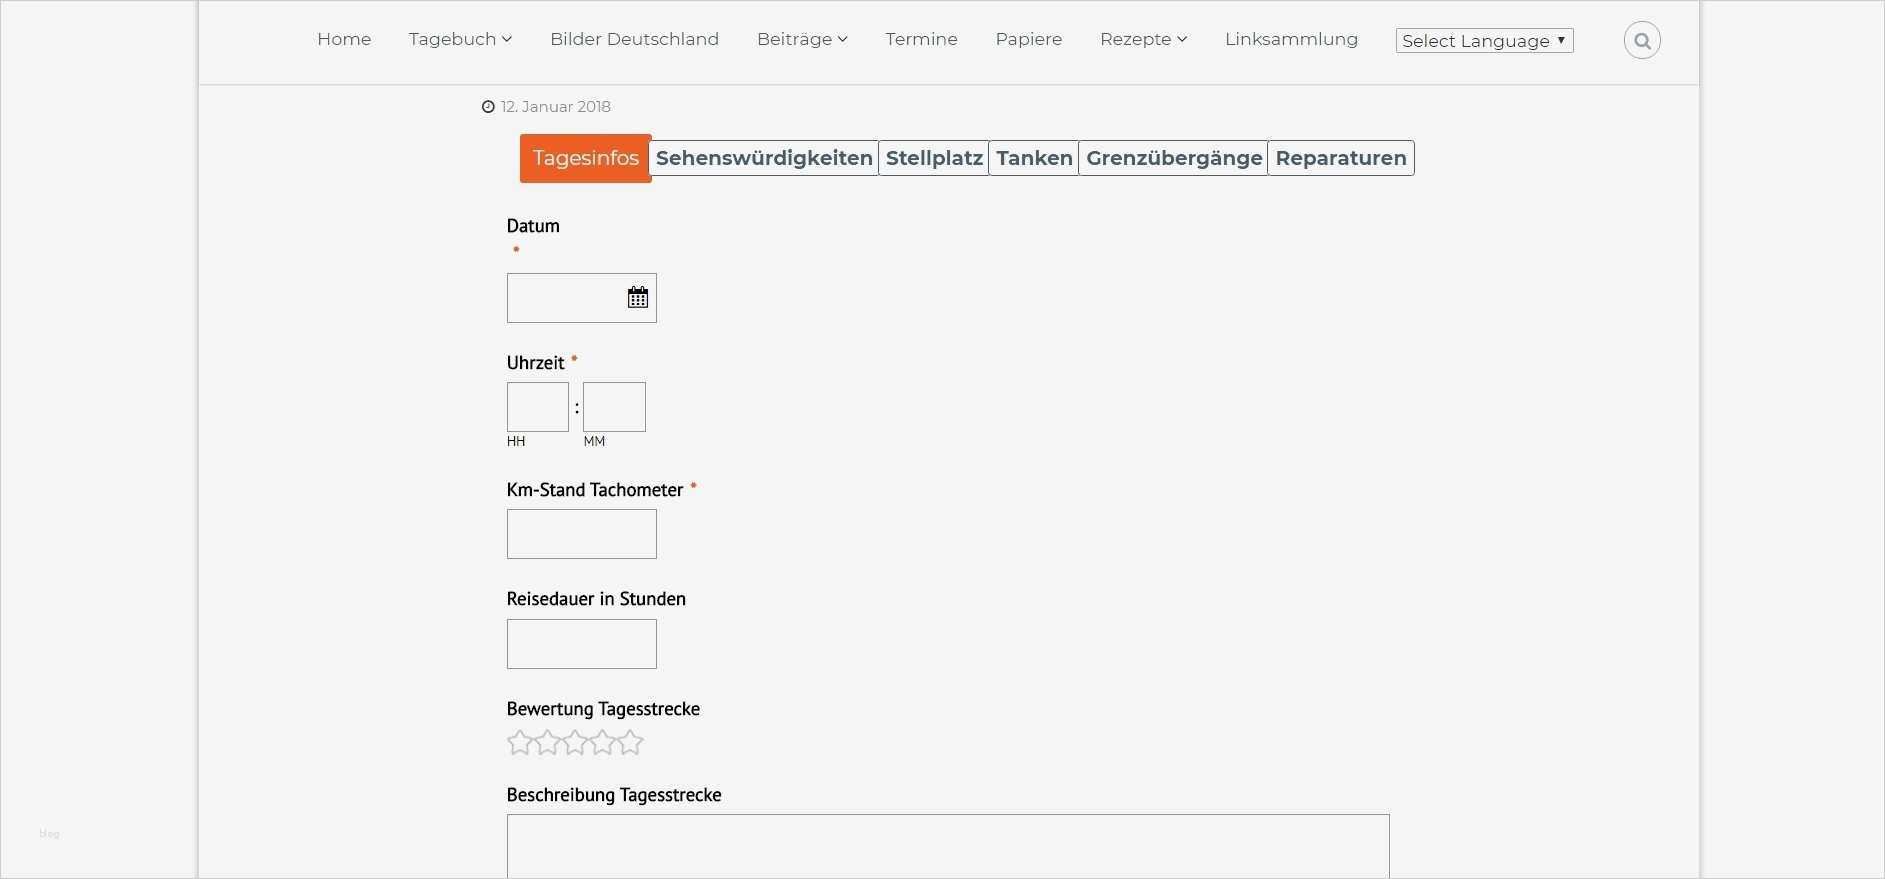The image size is (1885, 879).
Task: Rate Tagesstrecke with the first star
Action: (519, 743)
